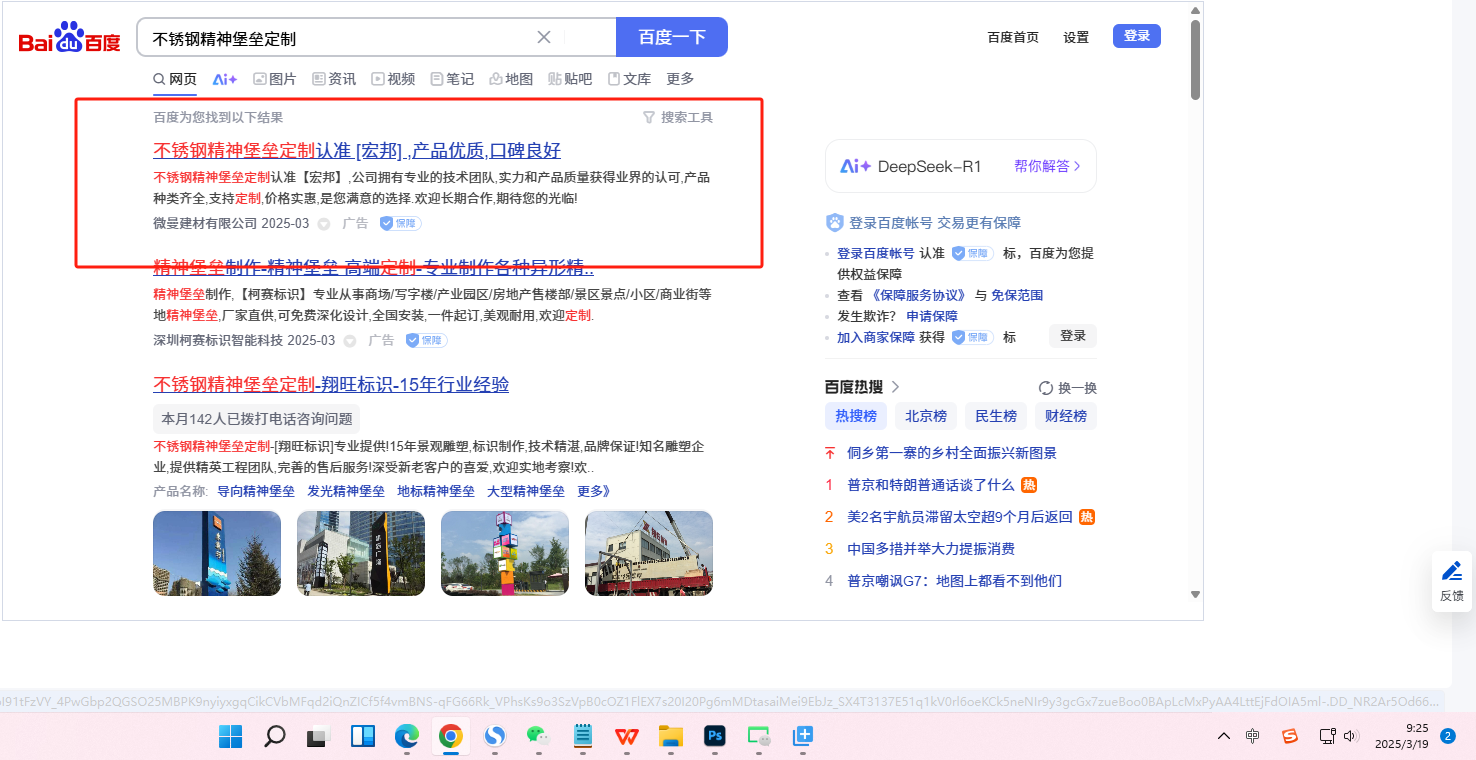The width and height of the screenshot is (1476, 760).
Task: Expand the 百度热搜 chevron
Action: (895, 387)
